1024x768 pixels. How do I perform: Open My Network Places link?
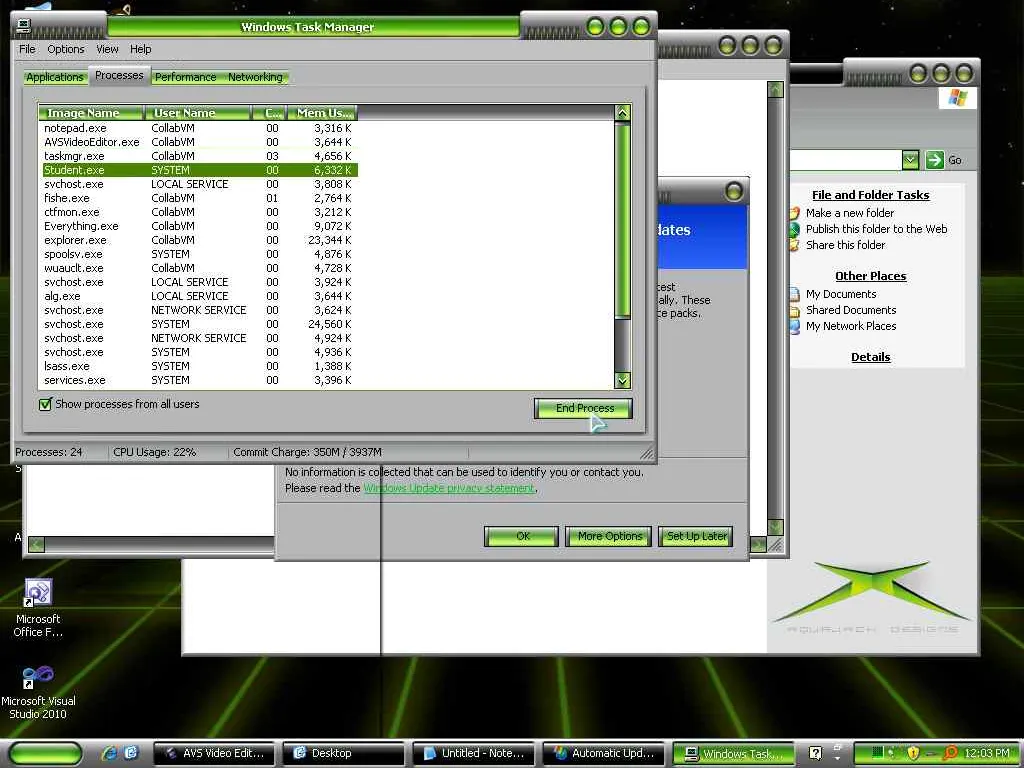click(x=851, y=326)
